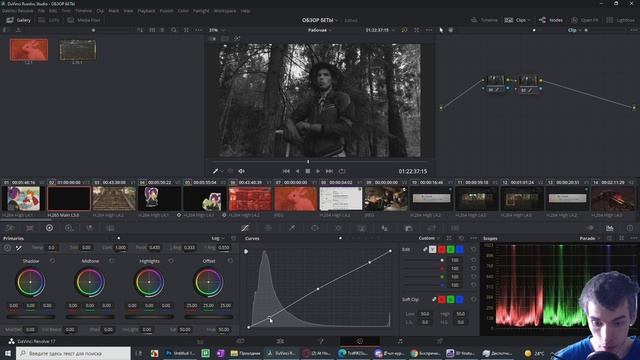
Task: Adjust the Shadow master wheel slider
Action: [31, 316]
